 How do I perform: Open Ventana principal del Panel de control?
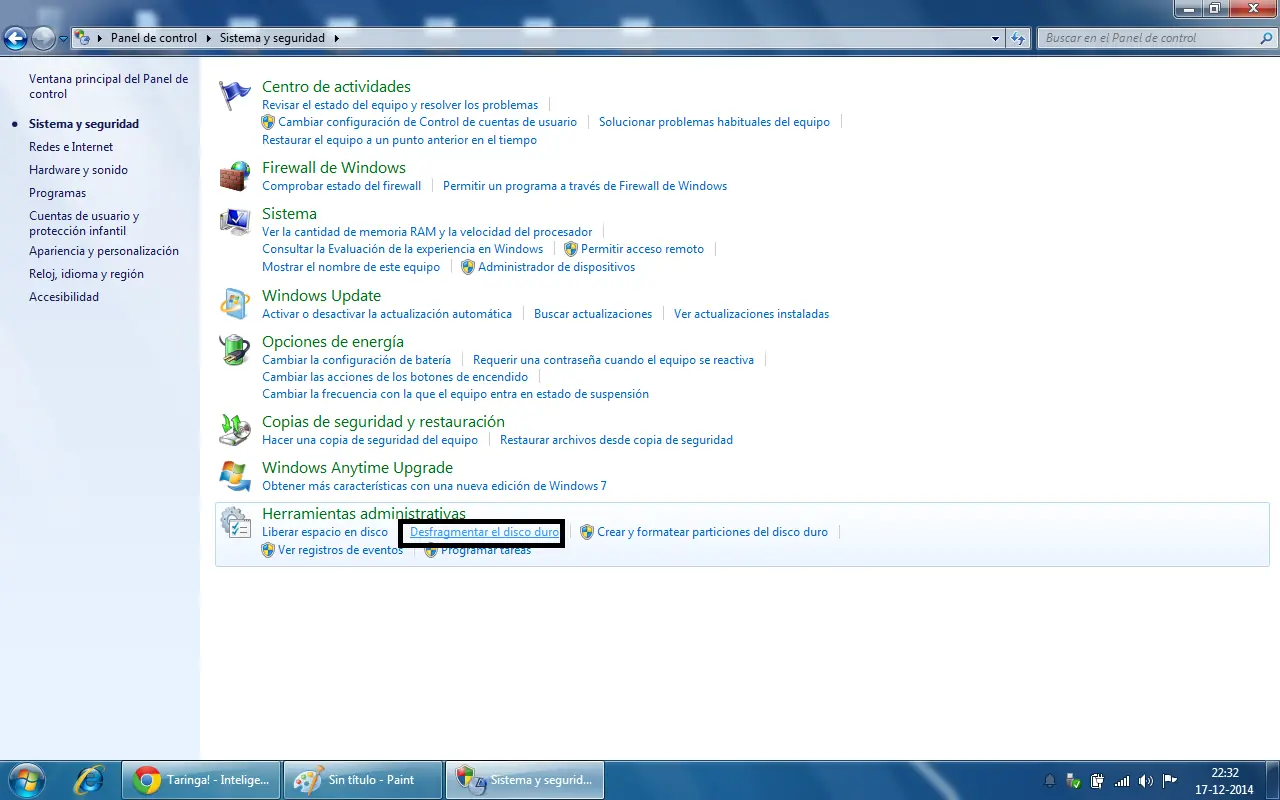108,86
